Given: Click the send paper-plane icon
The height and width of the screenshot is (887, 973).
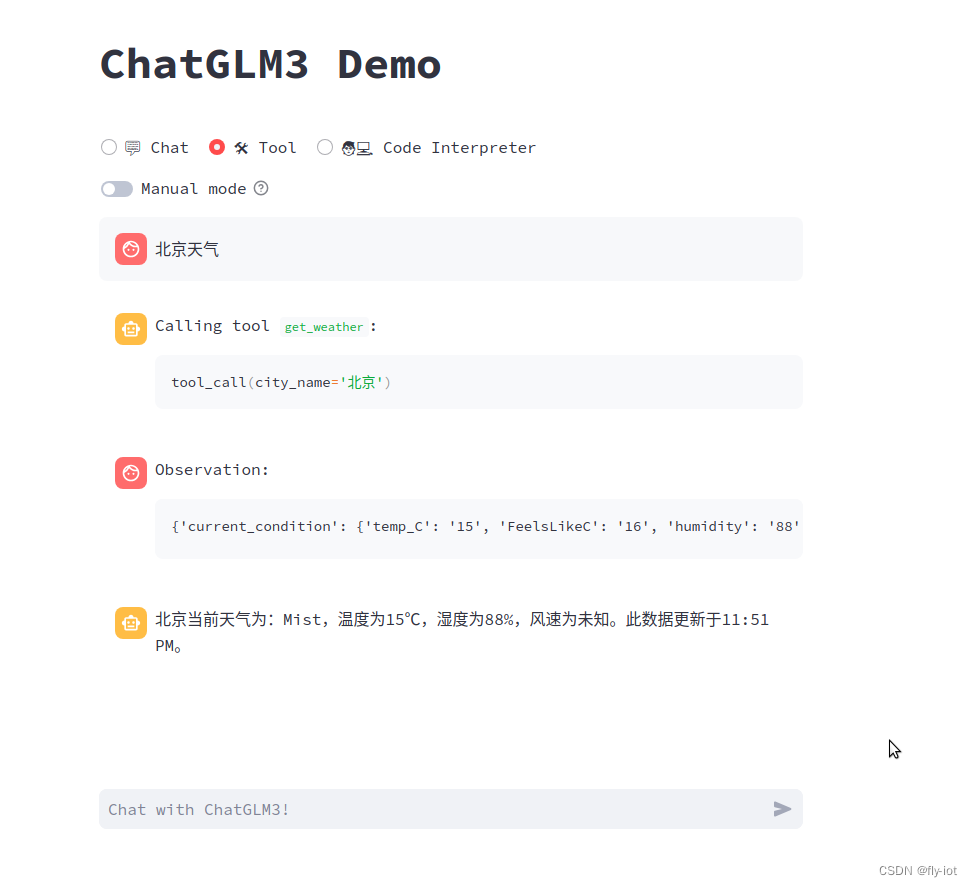Looking at the screenshot, I should [782, 809].
